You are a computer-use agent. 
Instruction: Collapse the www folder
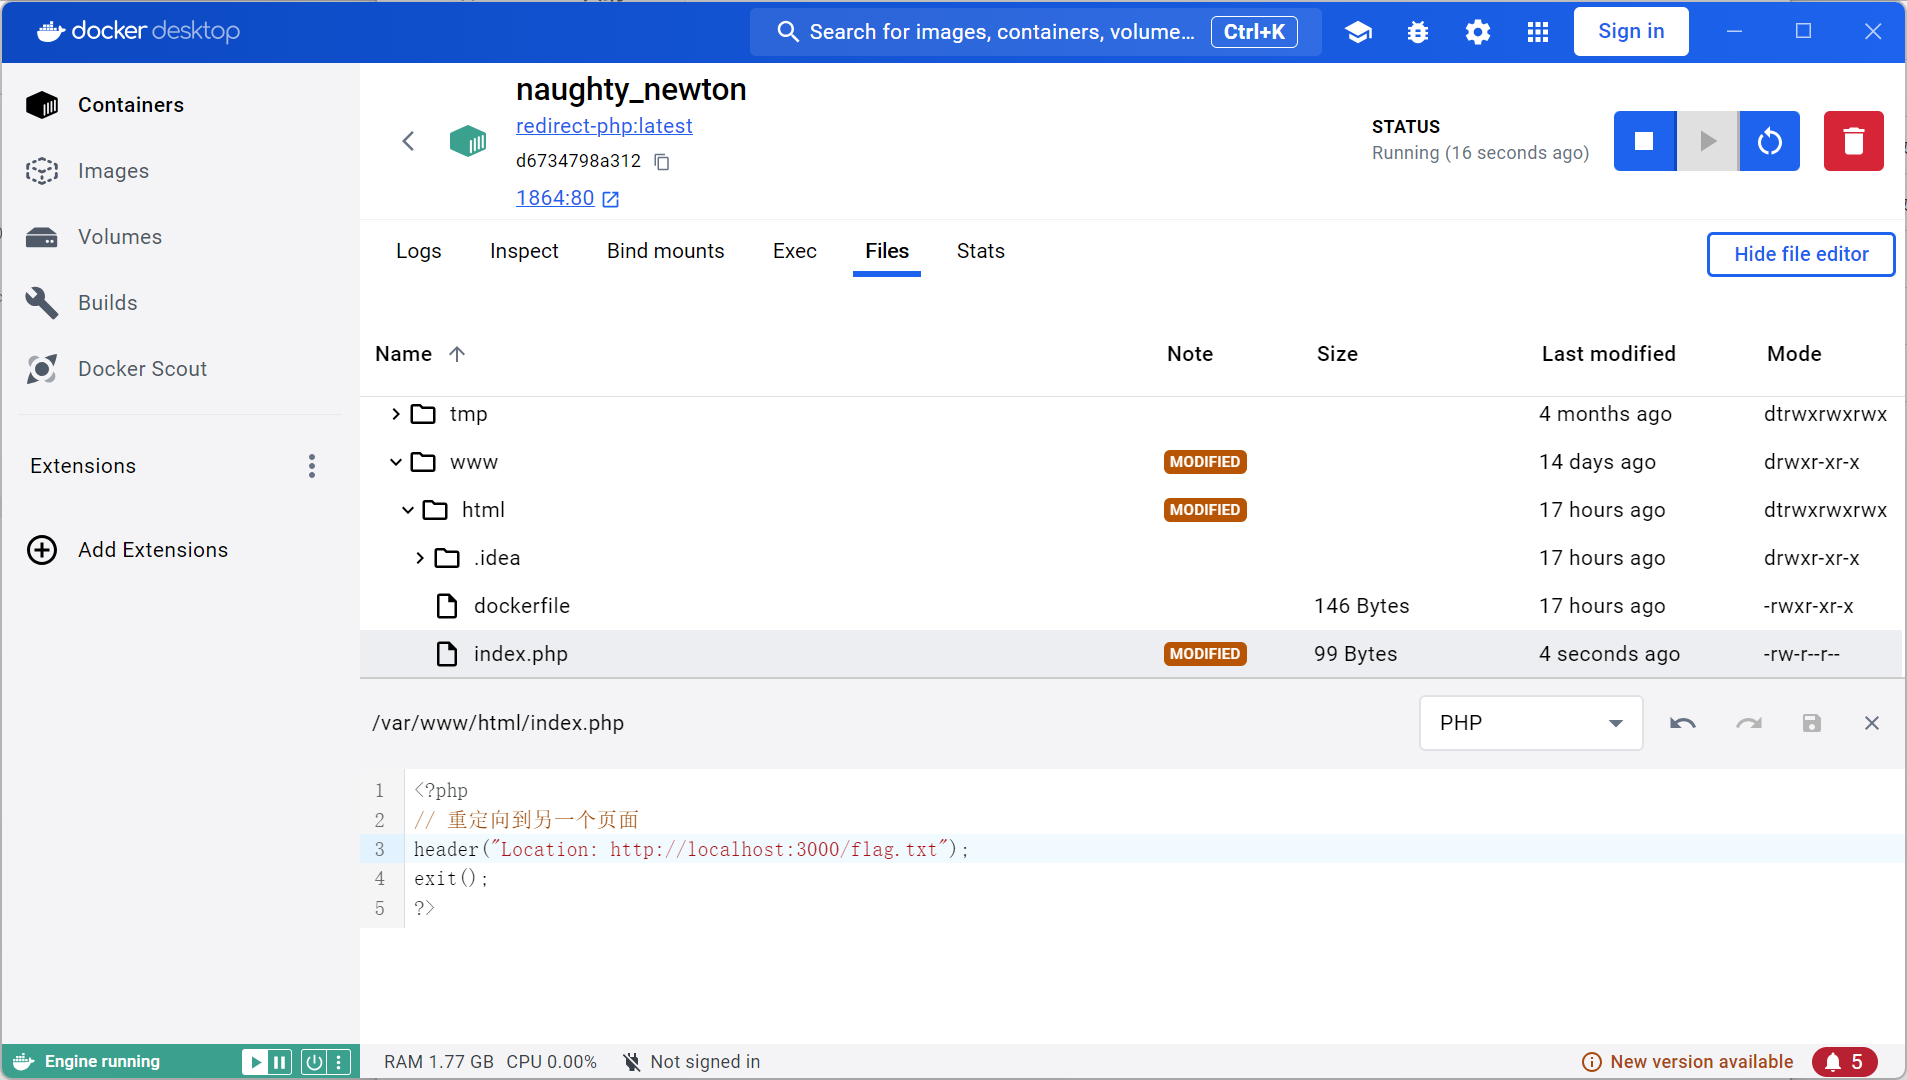396,462
